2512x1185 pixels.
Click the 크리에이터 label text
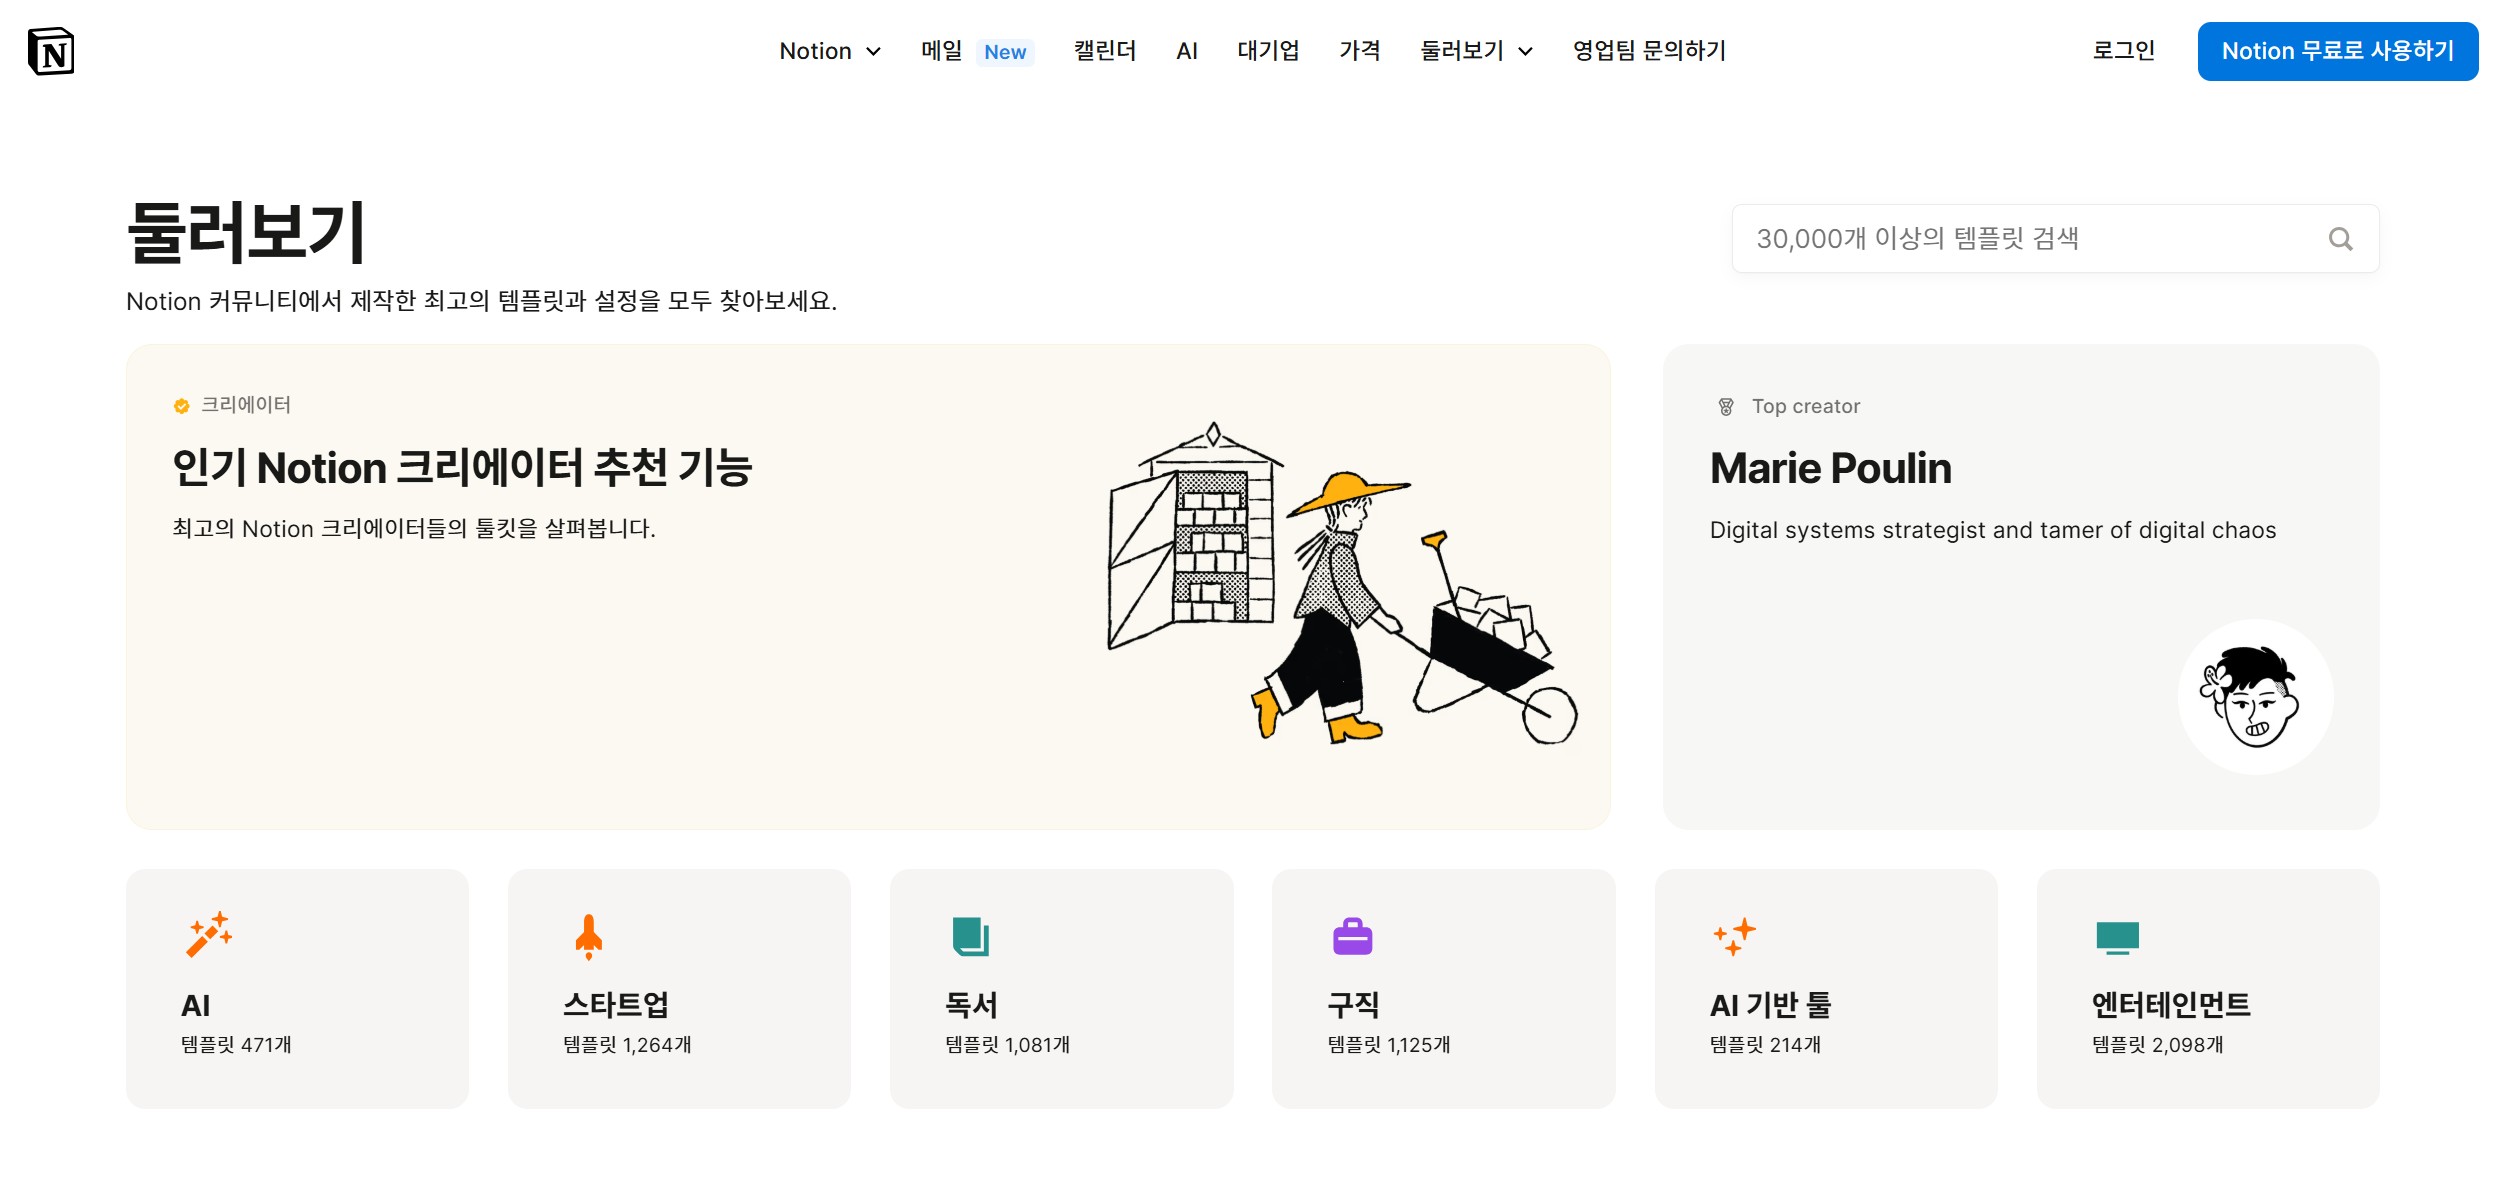click(246, 405)
